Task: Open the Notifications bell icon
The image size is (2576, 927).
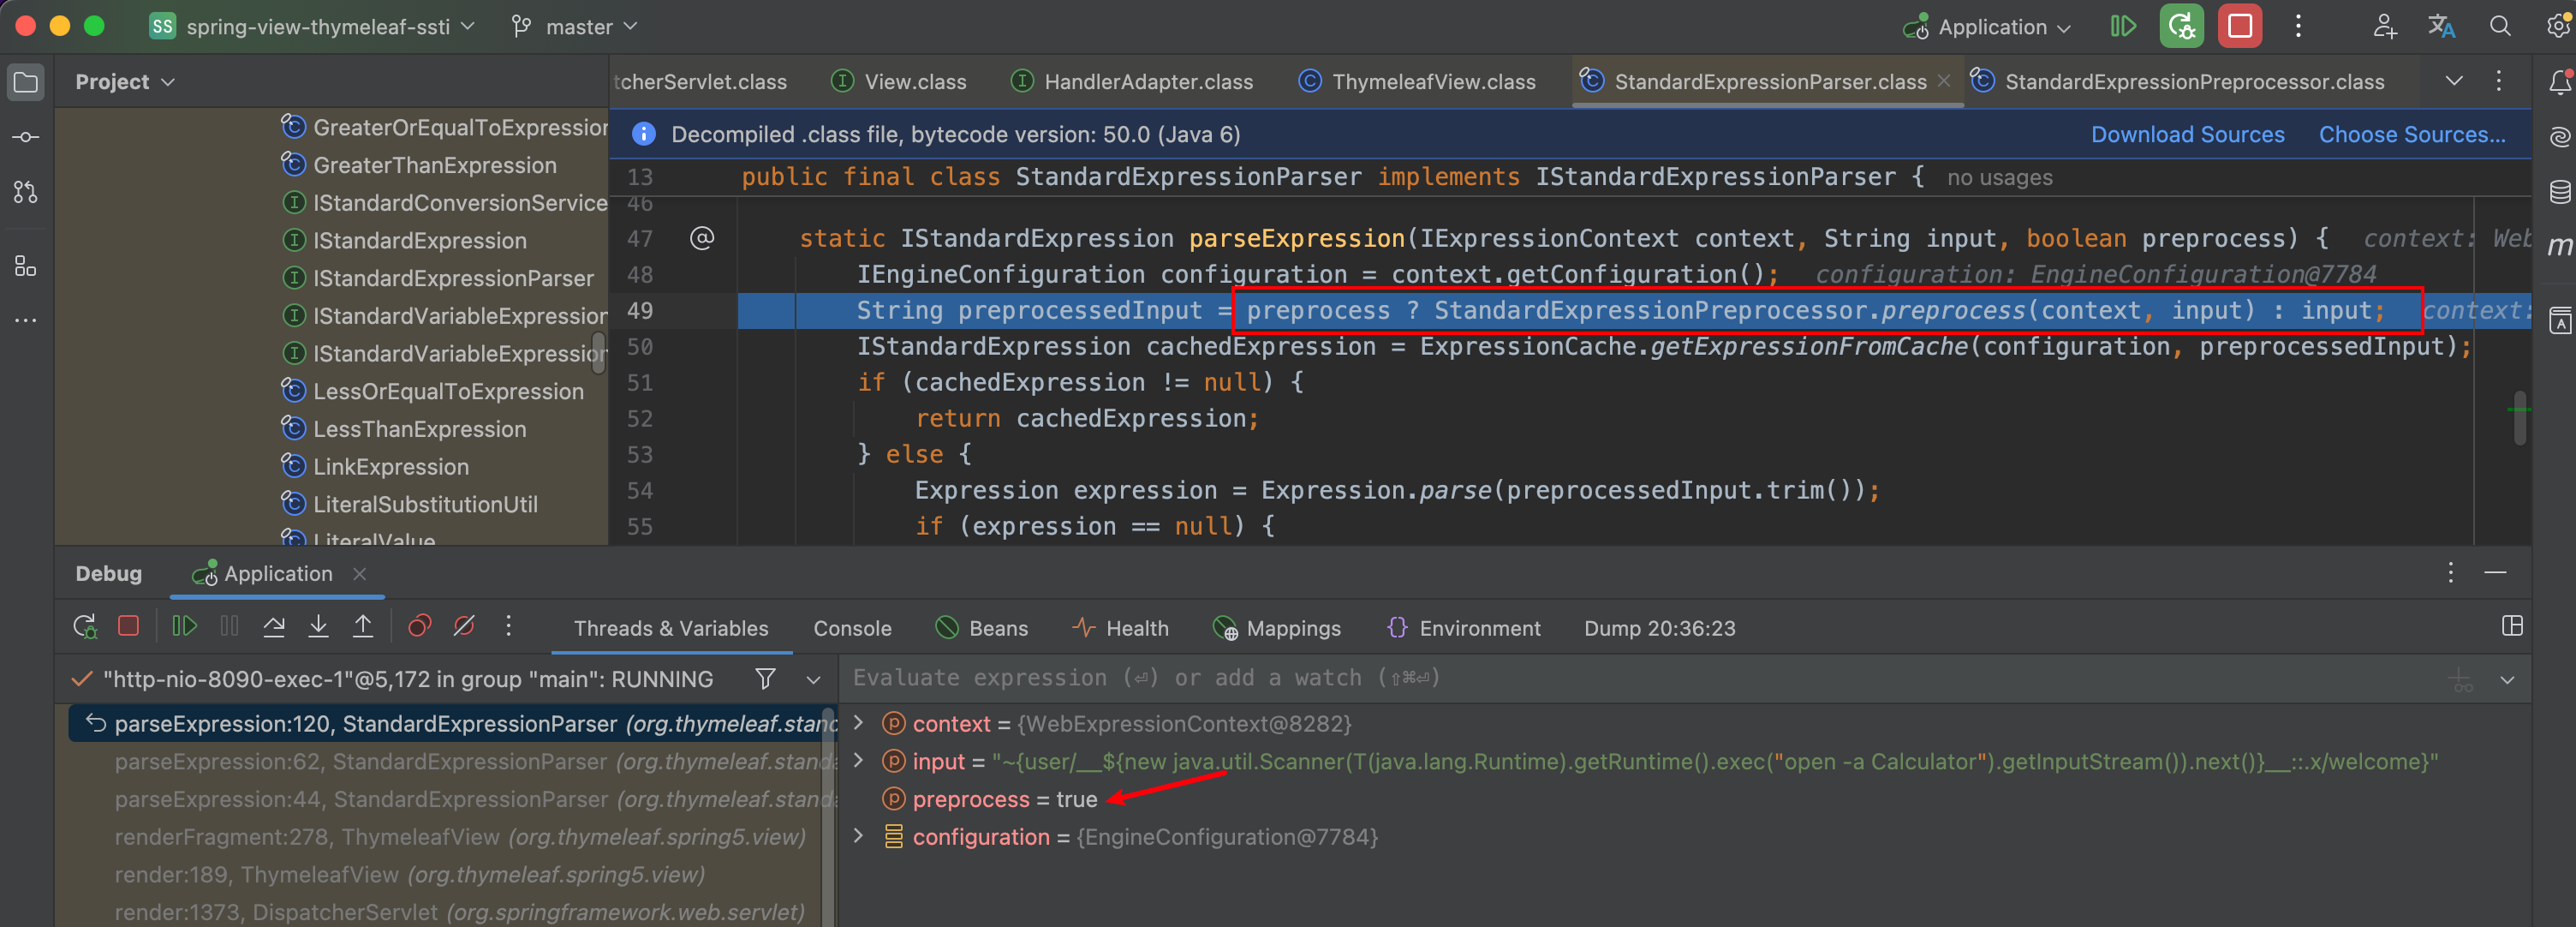Action: coord(2558,82)
